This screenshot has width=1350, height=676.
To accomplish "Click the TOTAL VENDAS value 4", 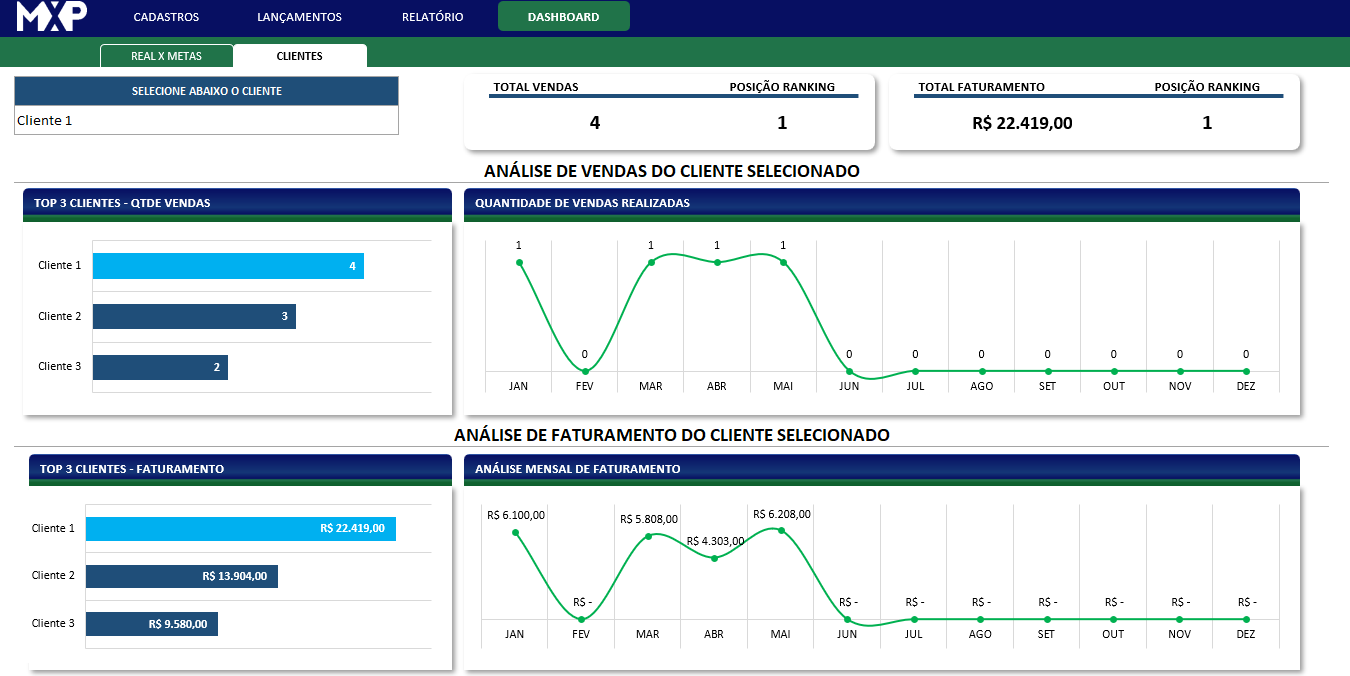I will pyautogui.click(x=595, y=123).
